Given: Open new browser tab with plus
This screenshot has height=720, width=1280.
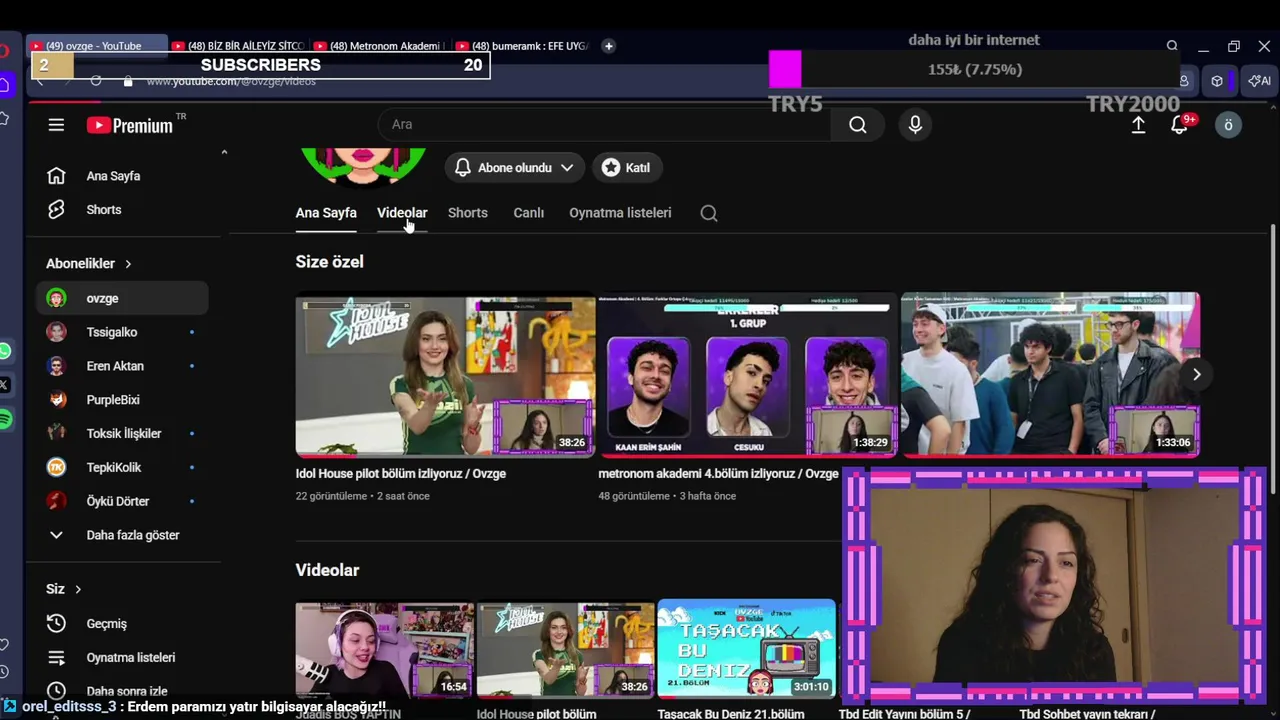Looking at the screenshot, I should pyautogui.click(x=608, y=46).
